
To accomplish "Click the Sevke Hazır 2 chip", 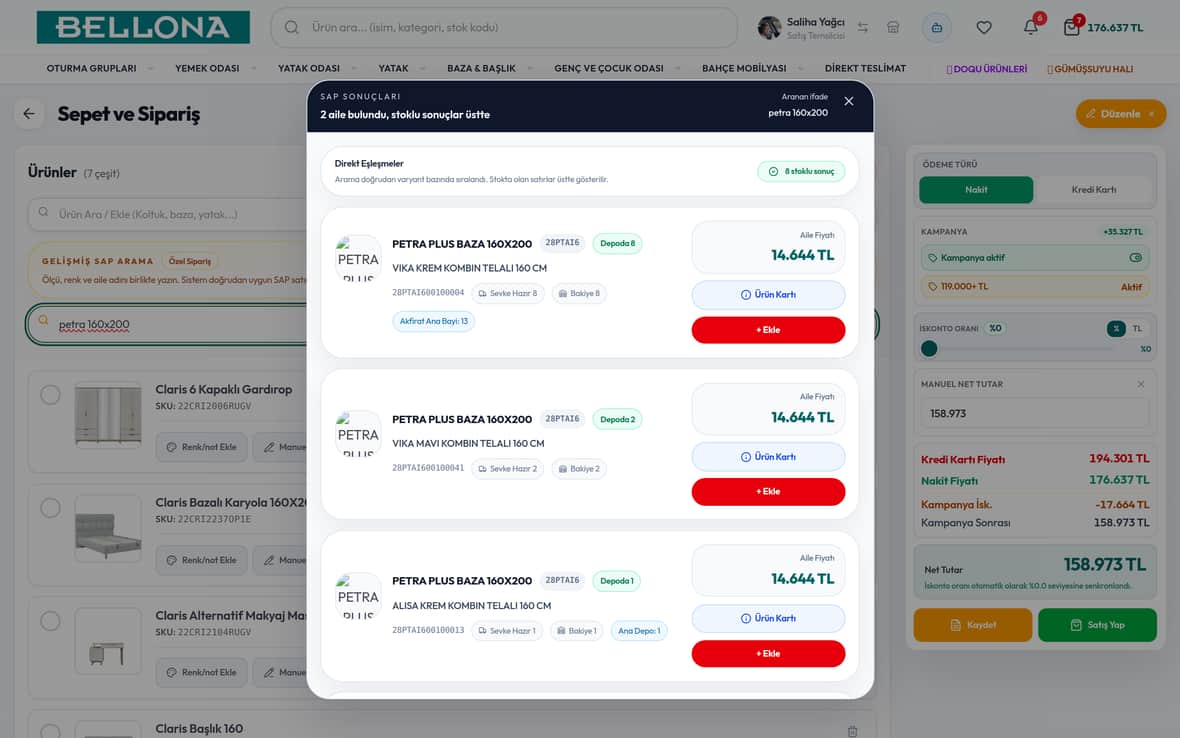I will click(x=507, y=469).
